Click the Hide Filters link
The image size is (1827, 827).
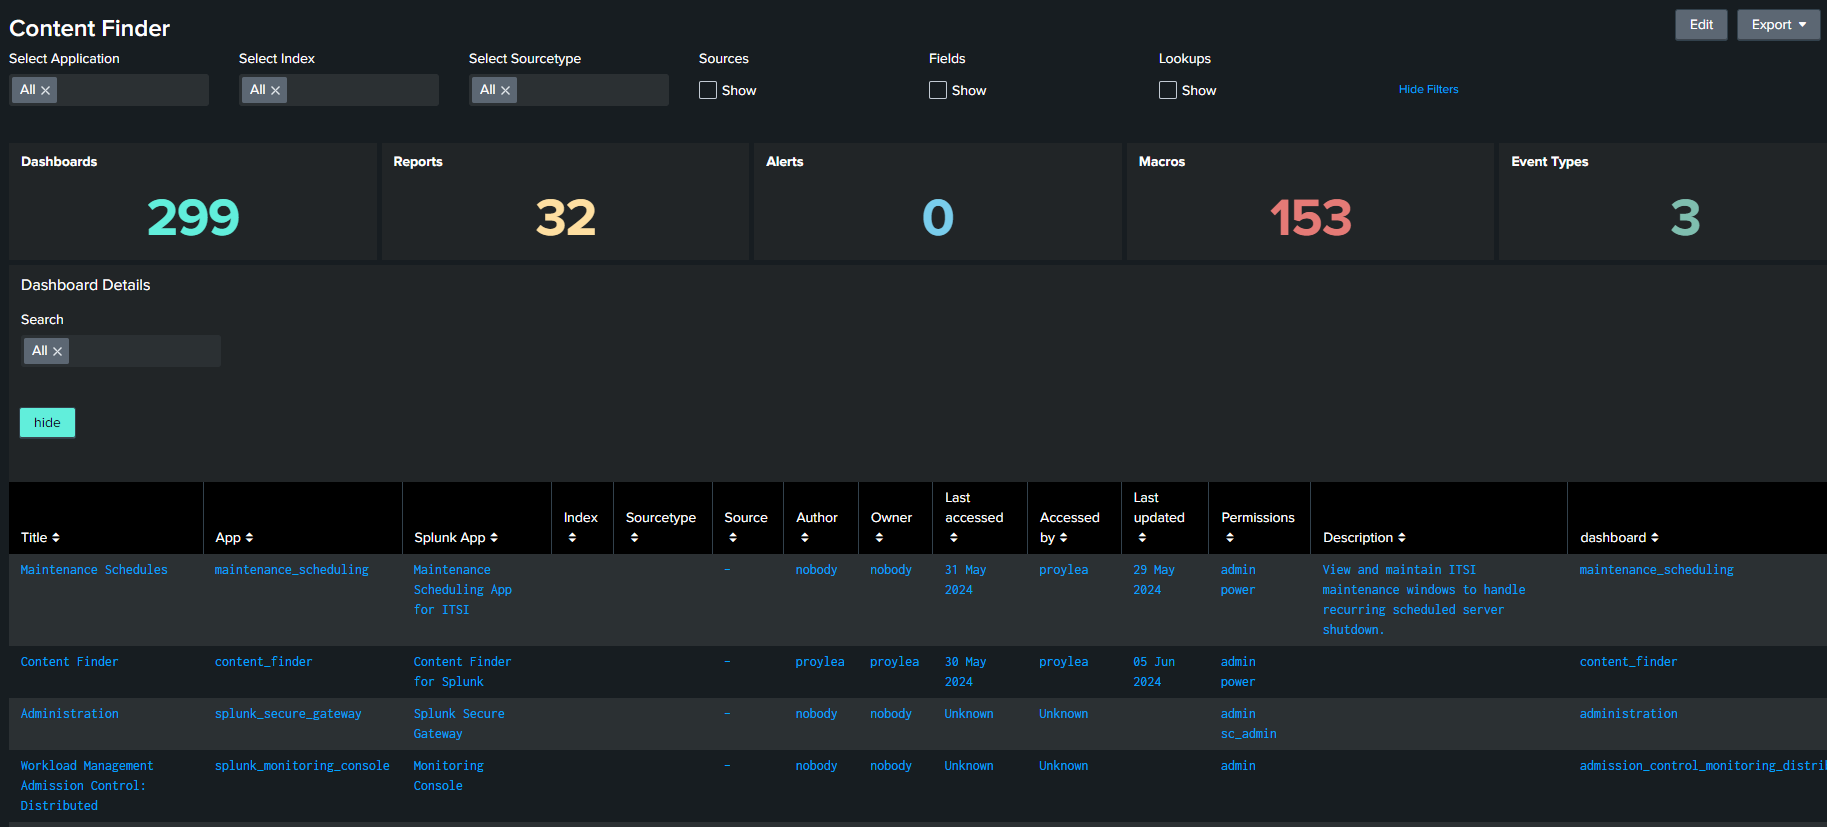(1428, 89)
